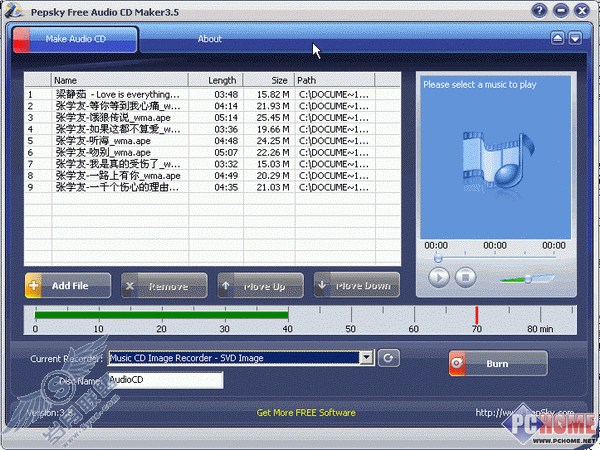The height and width of the screenshot is (450, 600).
Task: Select track 6 with length 05:07
Action: point(212,152)
